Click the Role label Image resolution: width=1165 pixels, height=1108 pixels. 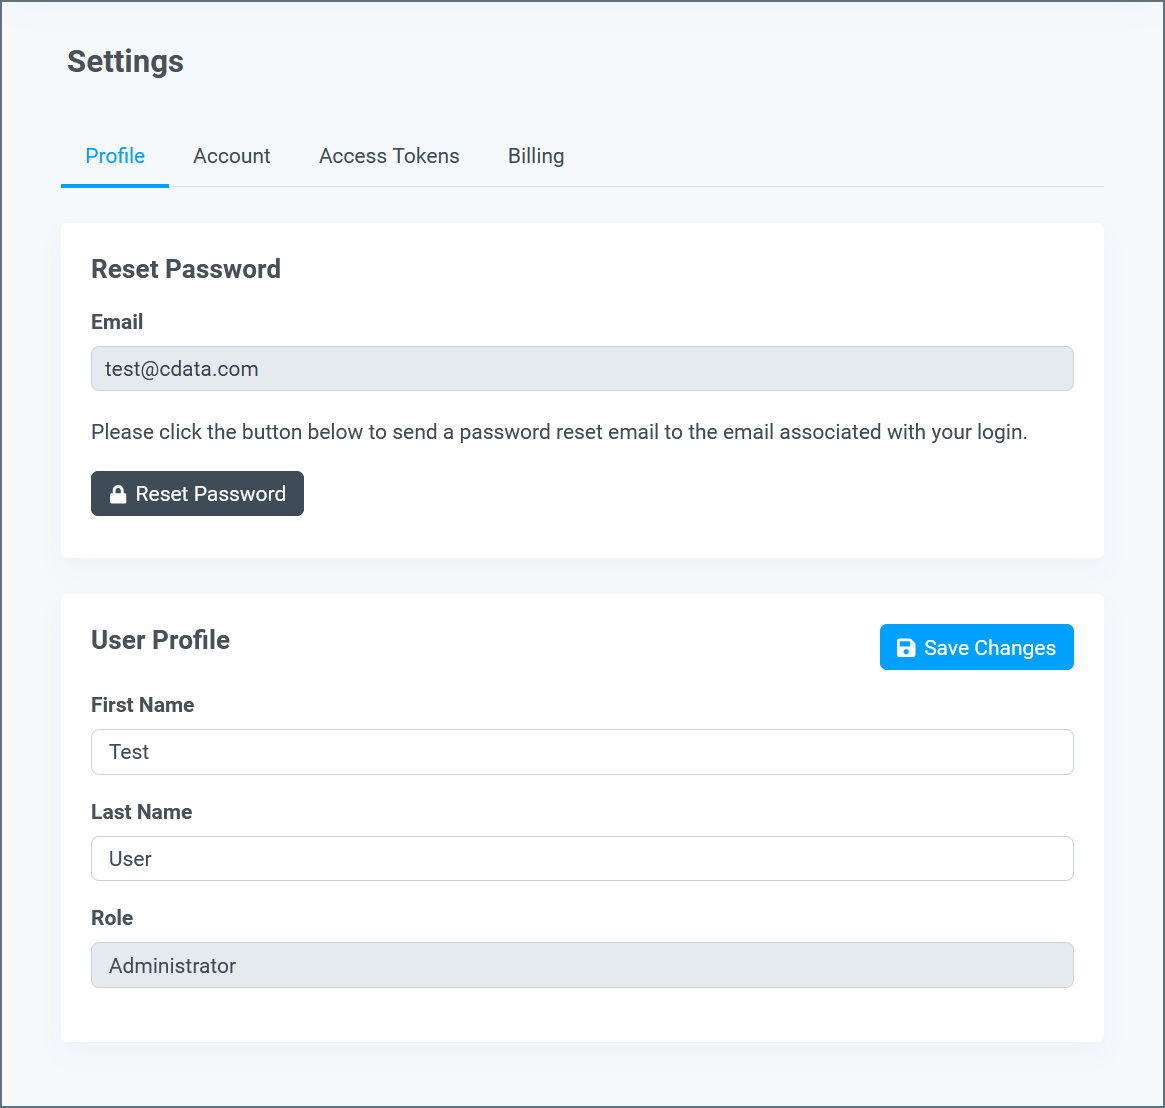[112, 918]
